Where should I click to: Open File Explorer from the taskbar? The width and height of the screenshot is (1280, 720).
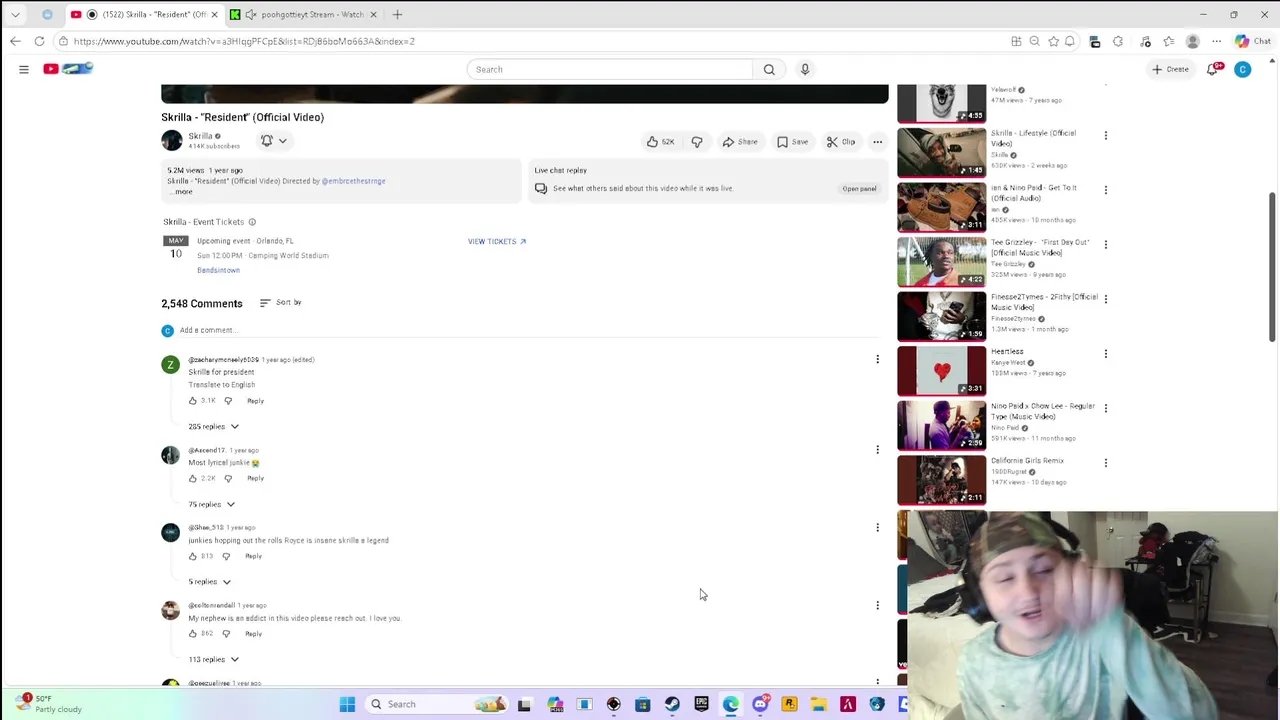click(x=818, y=704)
